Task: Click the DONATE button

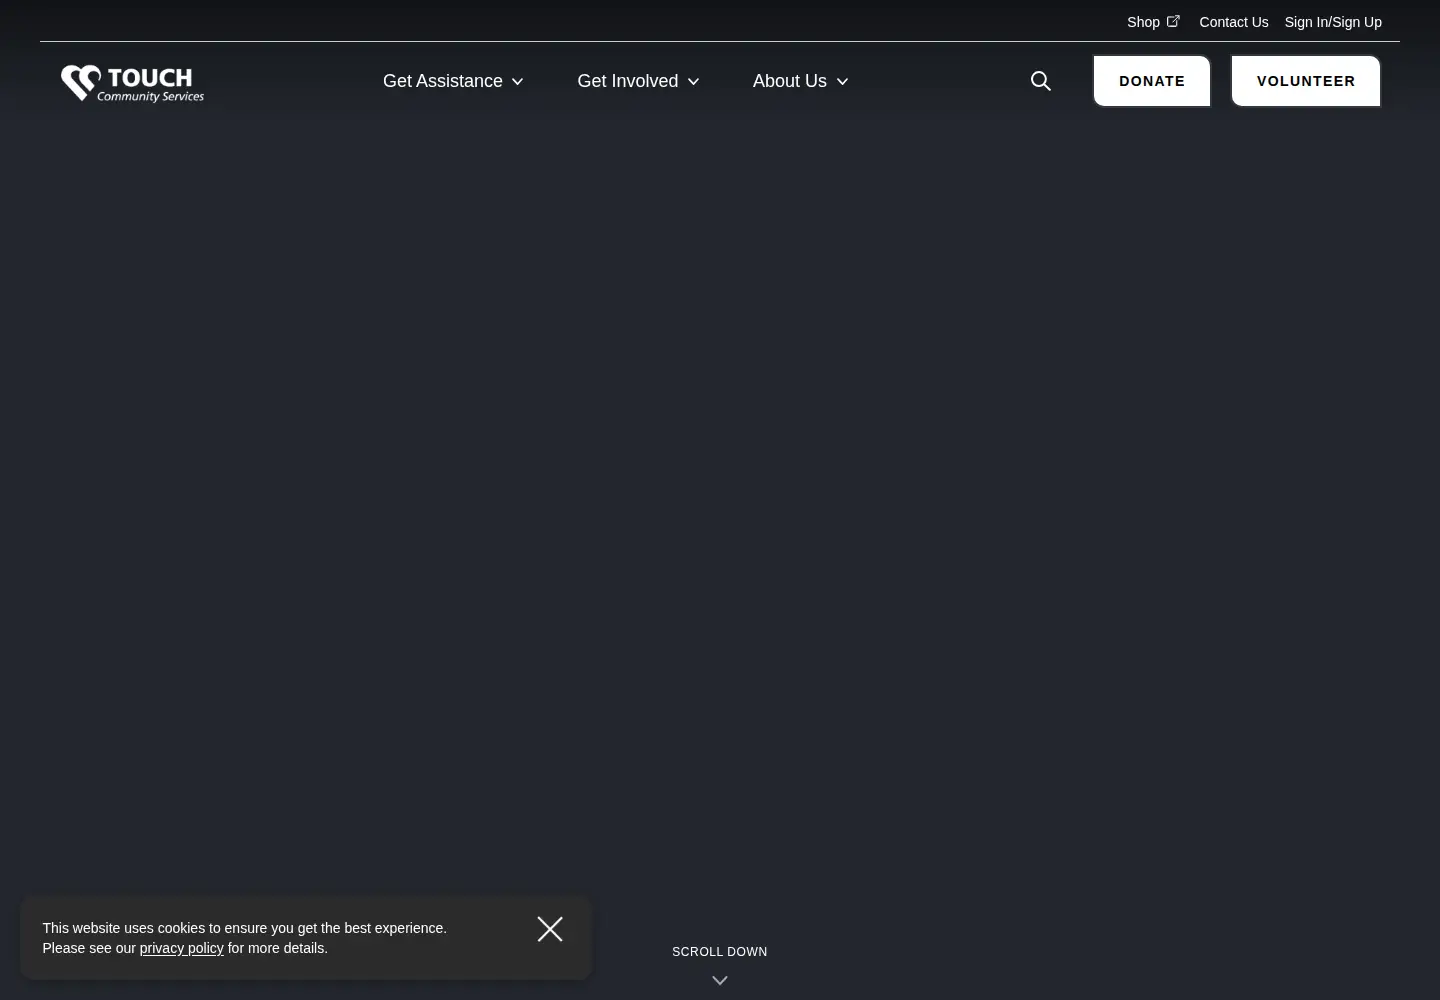Action: [1152, 81]
